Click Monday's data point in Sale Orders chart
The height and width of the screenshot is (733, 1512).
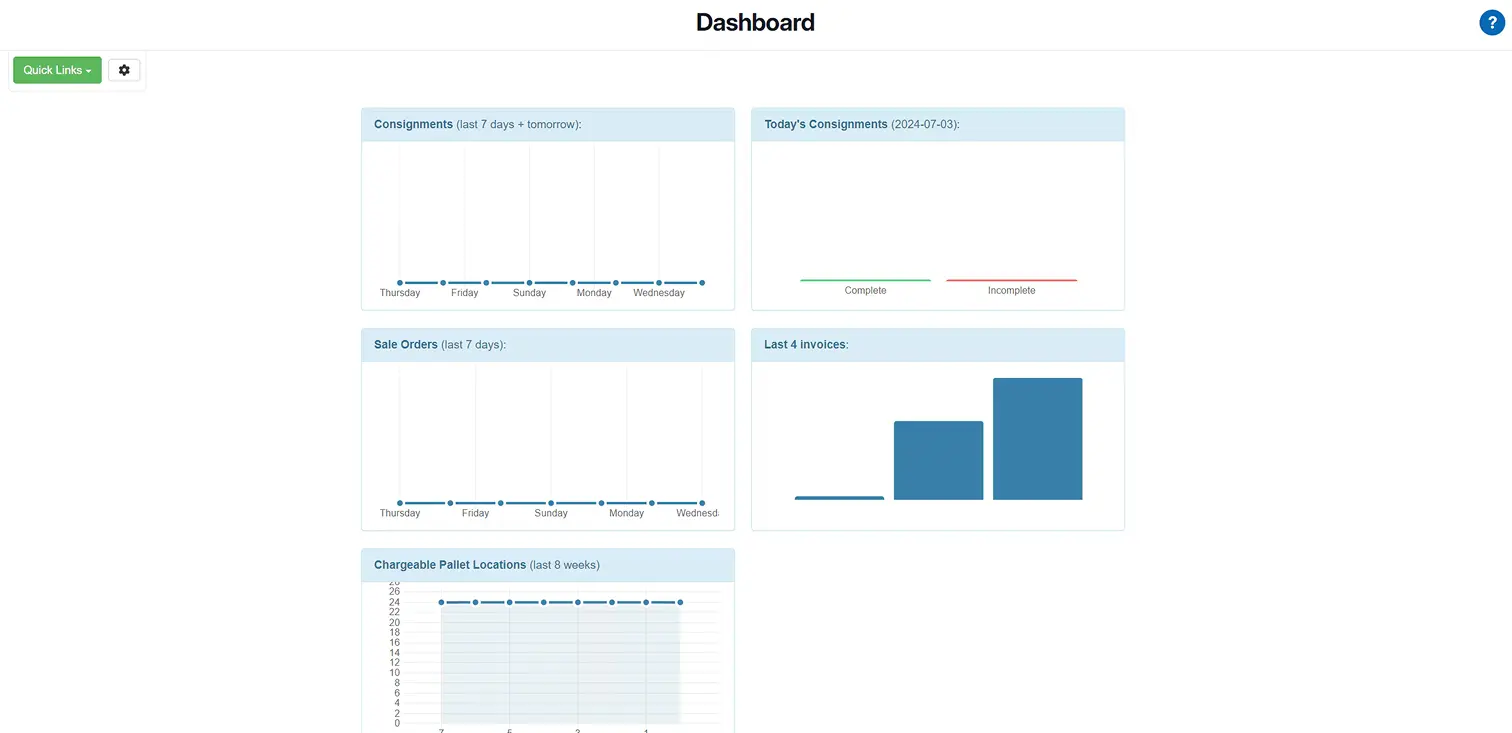pos(601,503)
